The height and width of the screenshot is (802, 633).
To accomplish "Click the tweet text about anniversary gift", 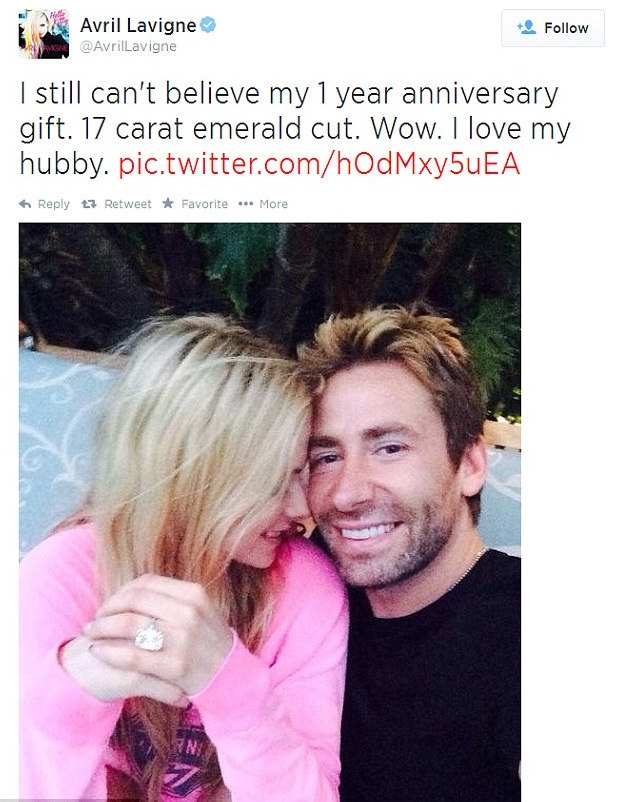I will point(295,129).
